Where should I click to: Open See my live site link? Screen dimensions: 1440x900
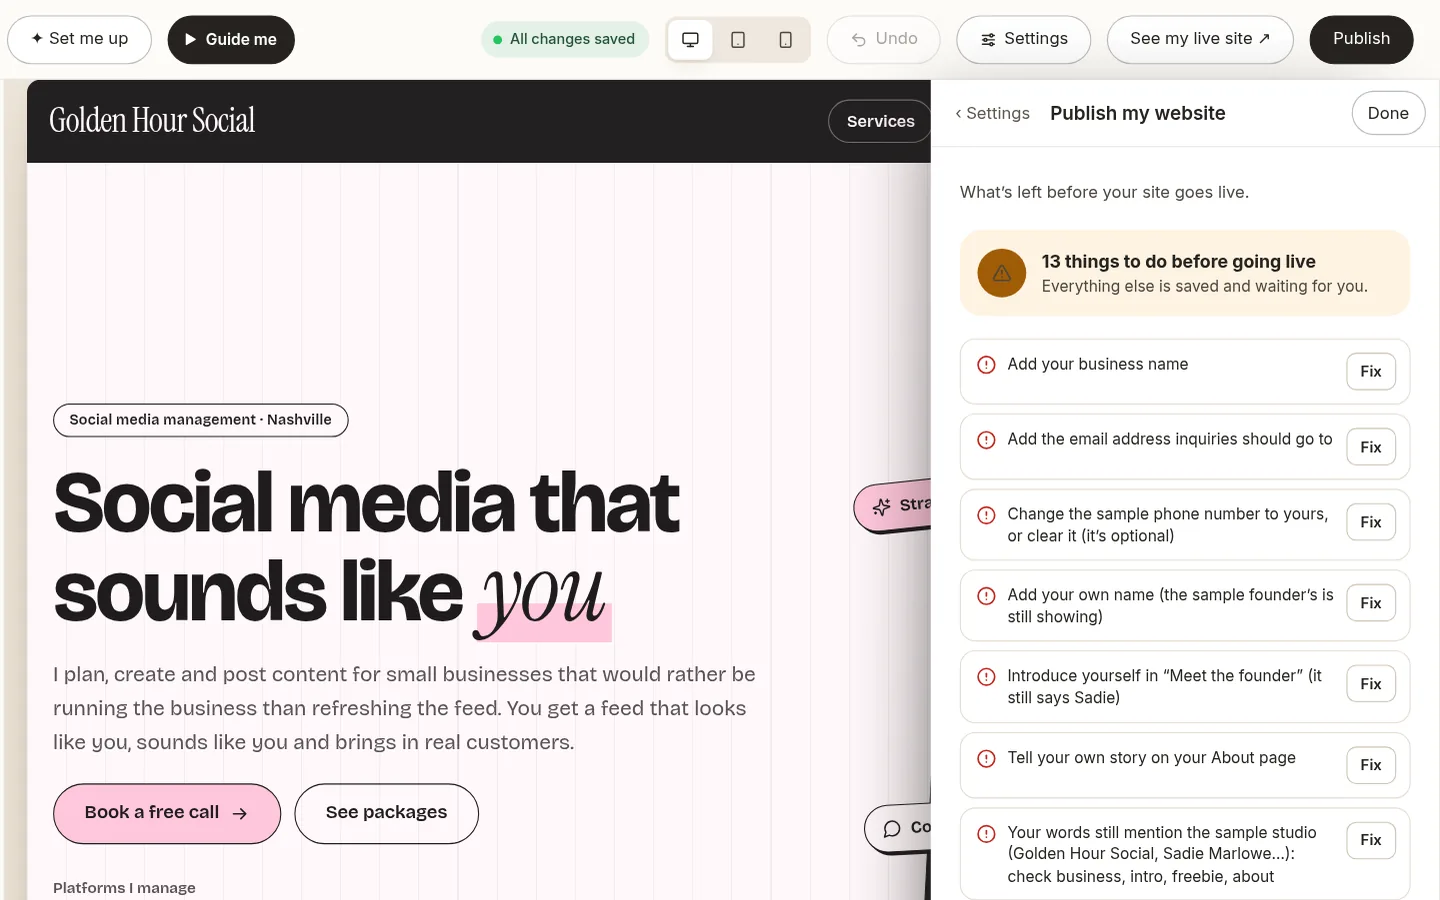1200,39
